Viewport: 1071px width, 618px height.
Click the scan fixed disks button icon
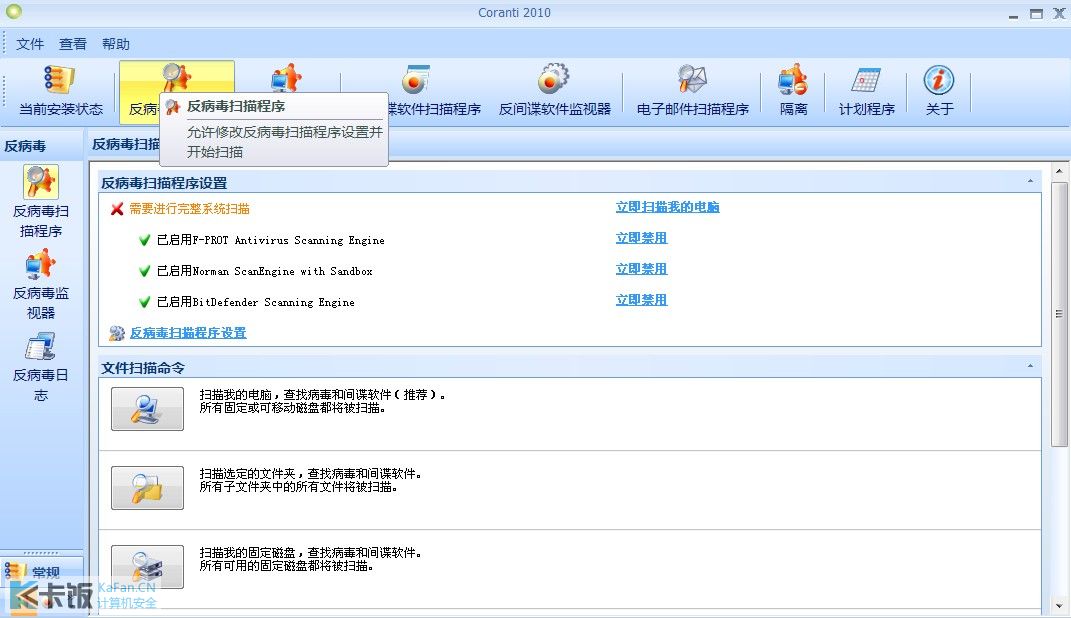[148, 566]
